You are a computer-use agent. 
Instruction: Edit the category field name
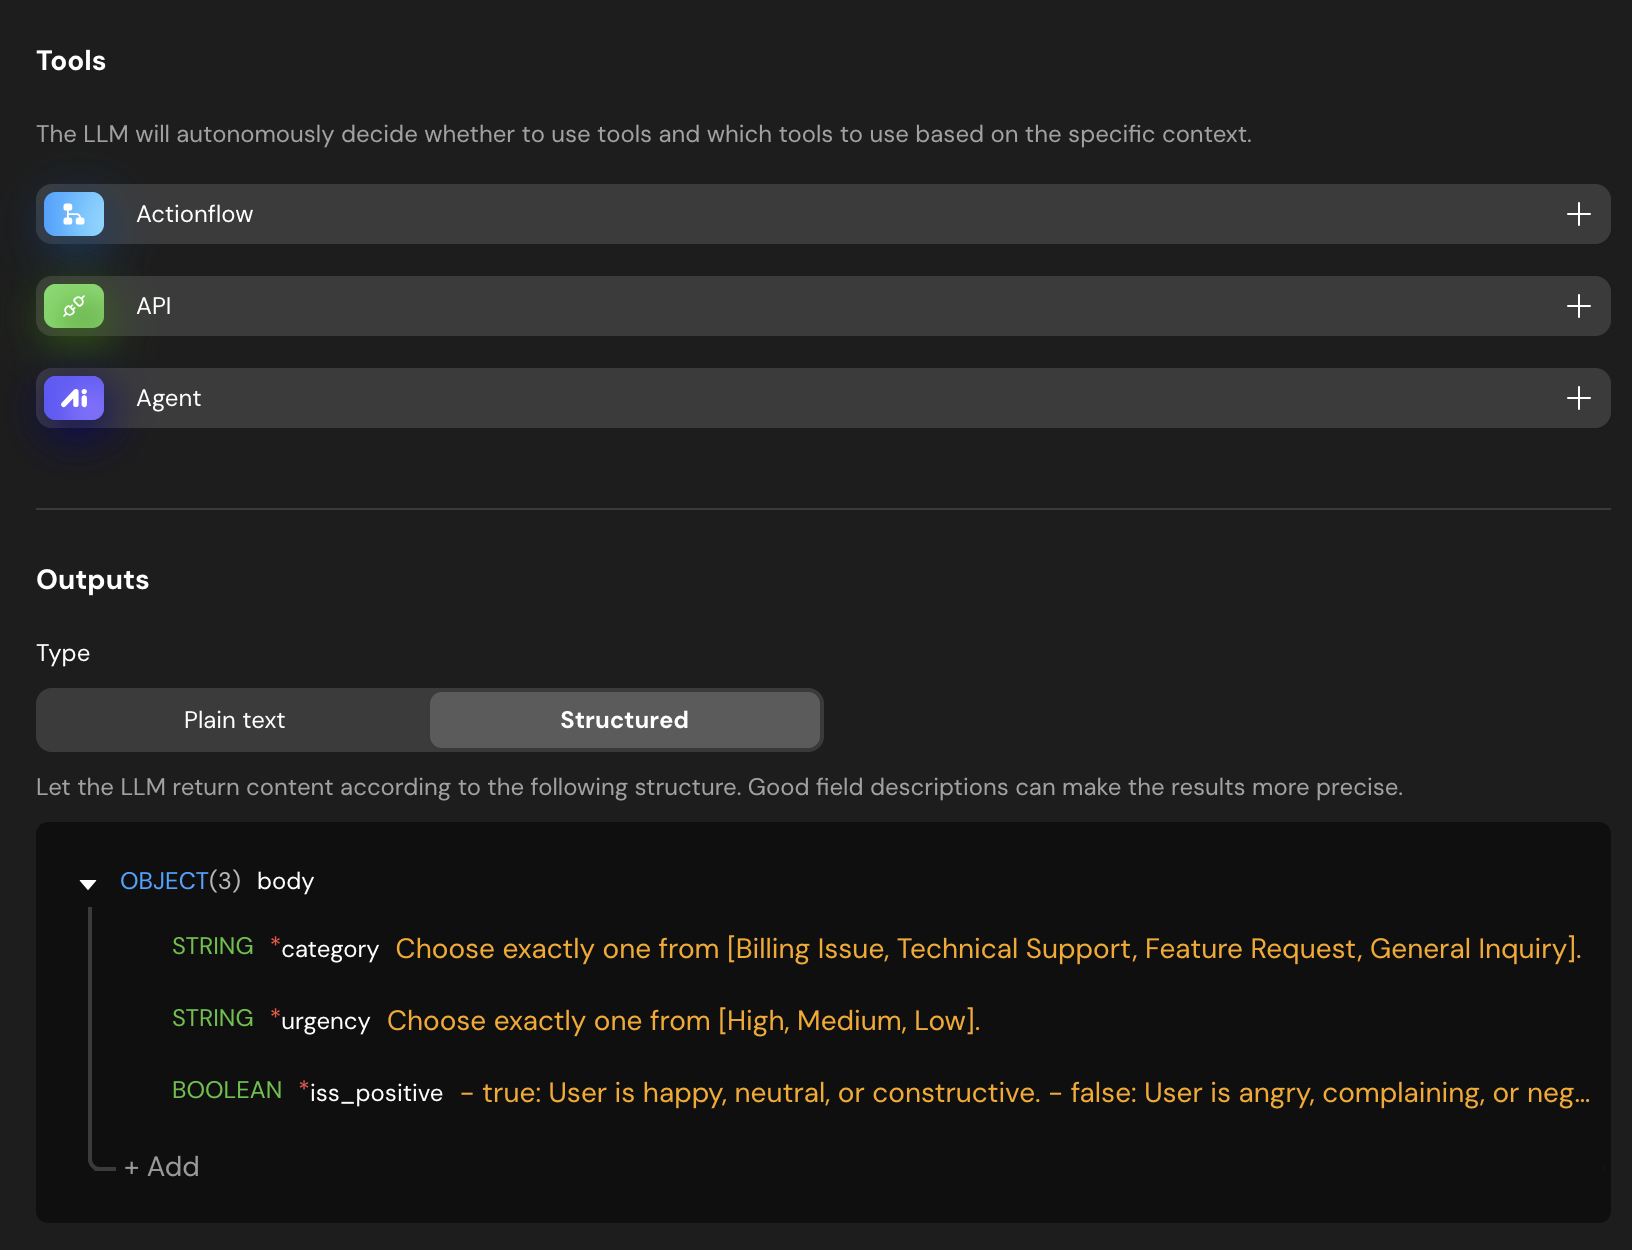330,949
